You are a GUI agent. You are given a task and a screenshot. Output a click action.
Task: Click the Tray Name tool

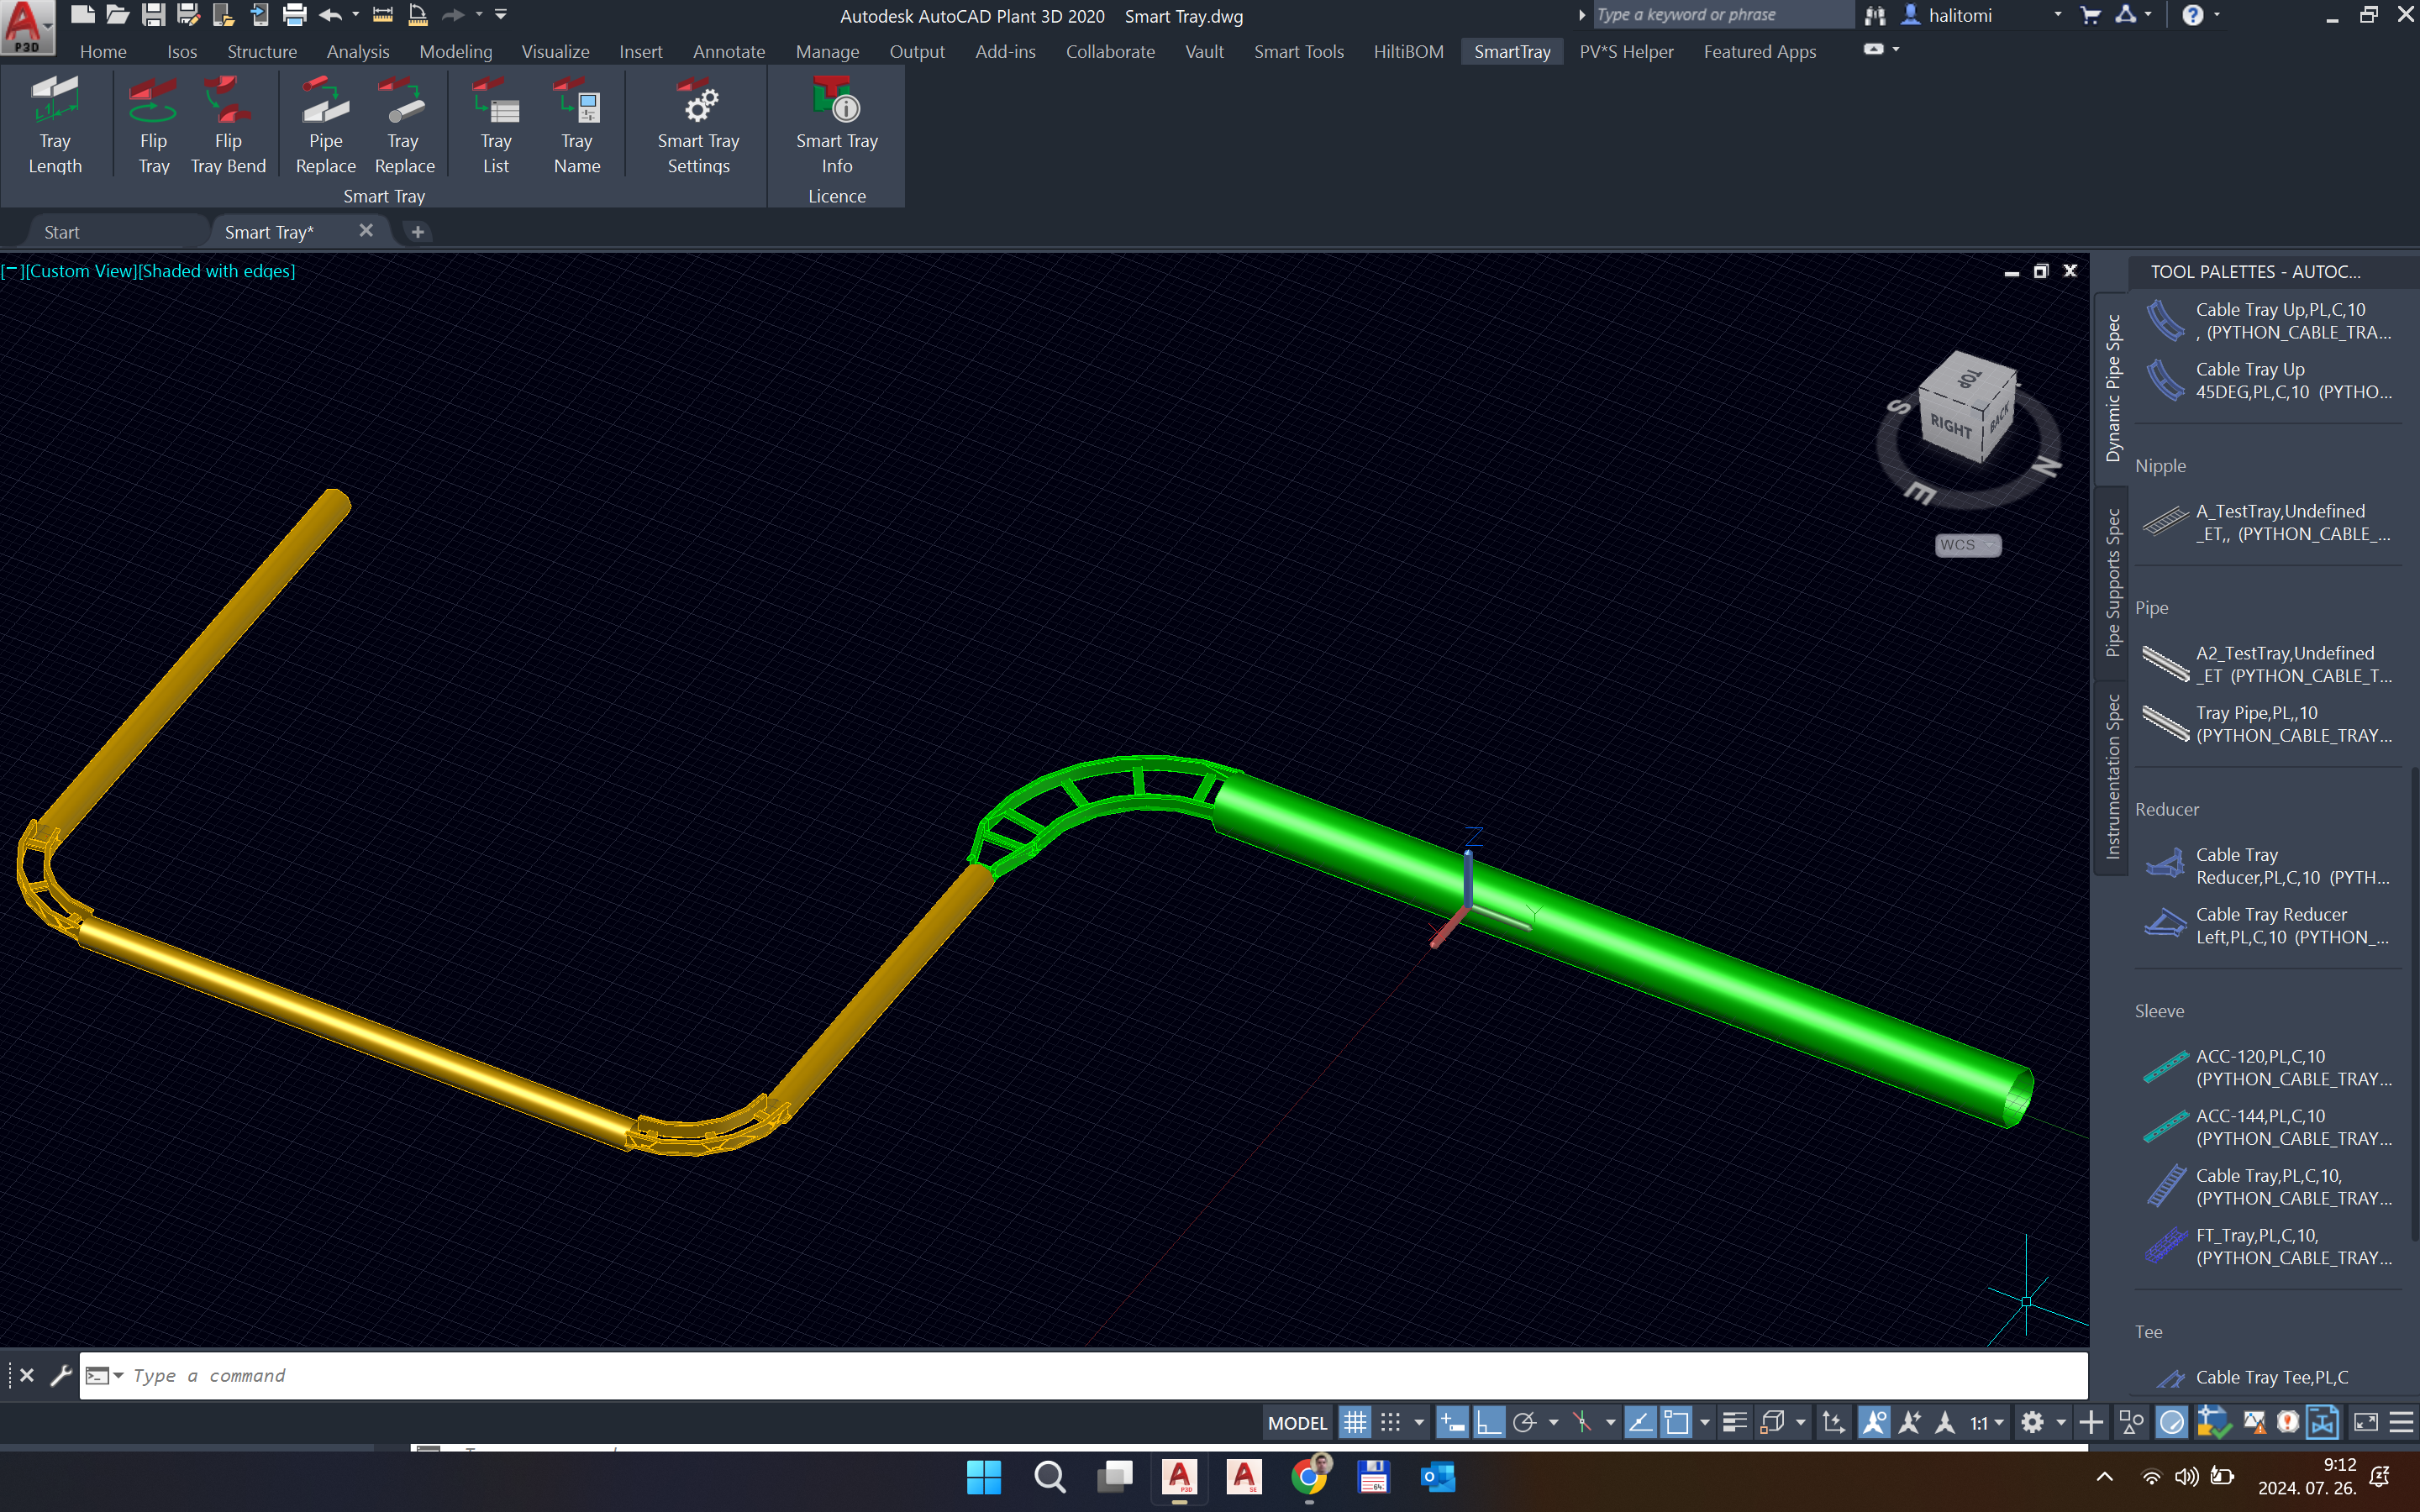[x=577, y=127]
